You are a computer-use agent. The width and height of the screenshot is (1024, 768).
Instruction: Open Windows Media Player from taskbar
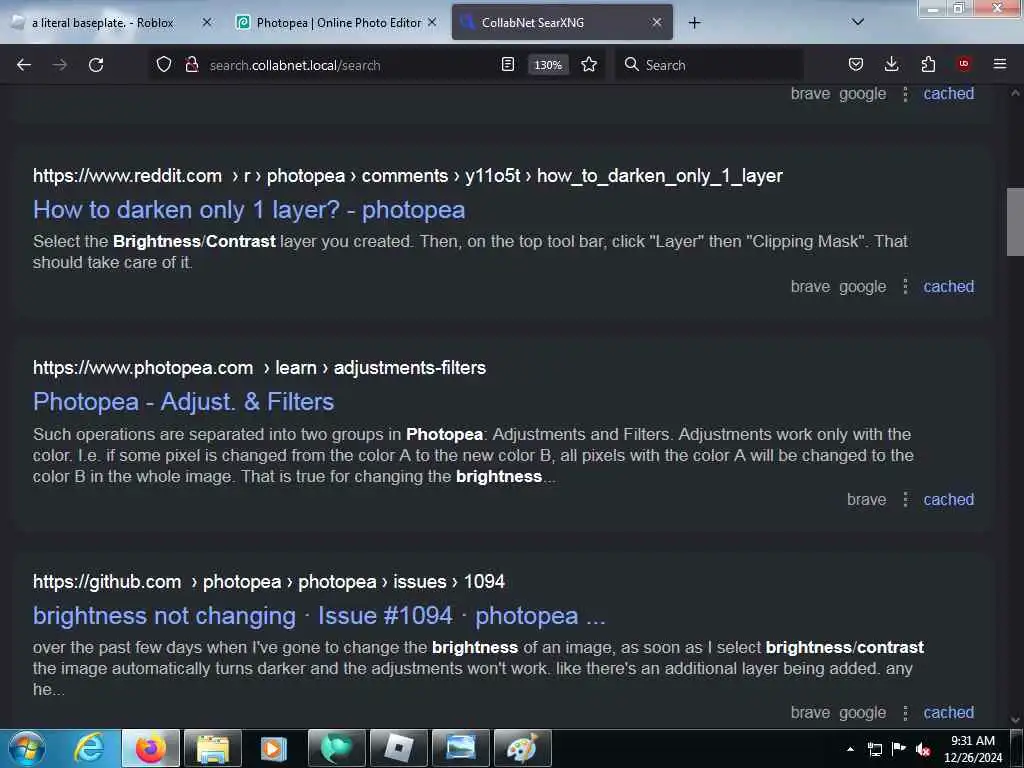pyautogui.click(x=274, y=748)
